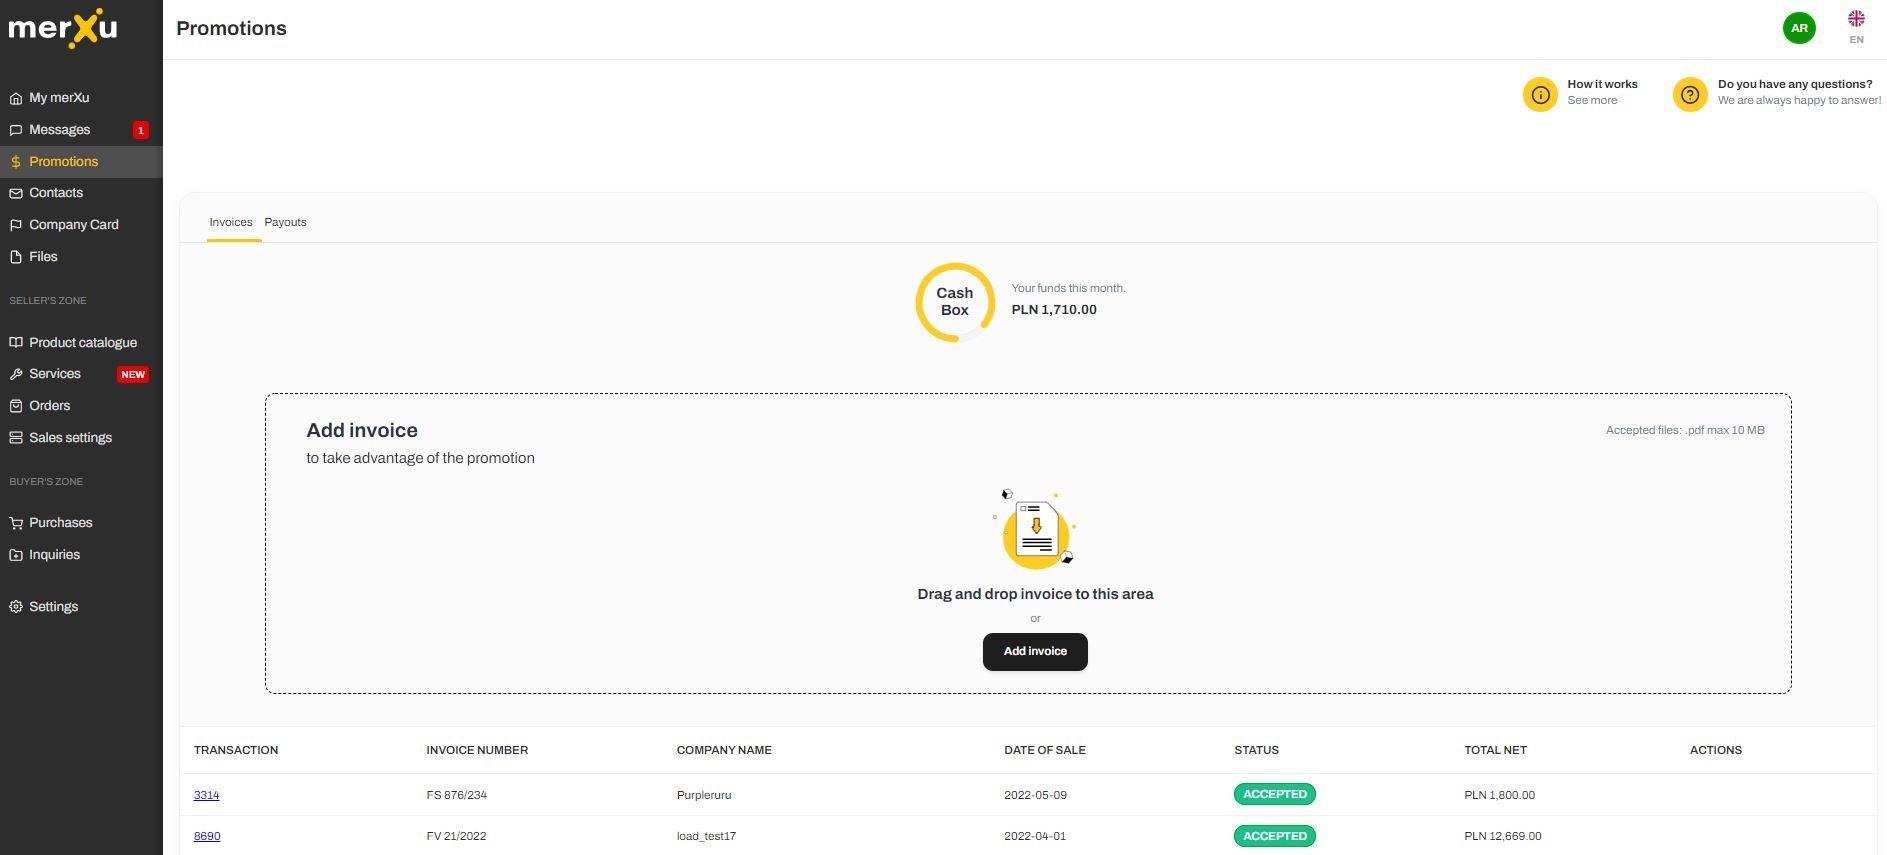Click invoice number FV 21/2022
The width and height of the screenshot is (1887, 855).
456,836
